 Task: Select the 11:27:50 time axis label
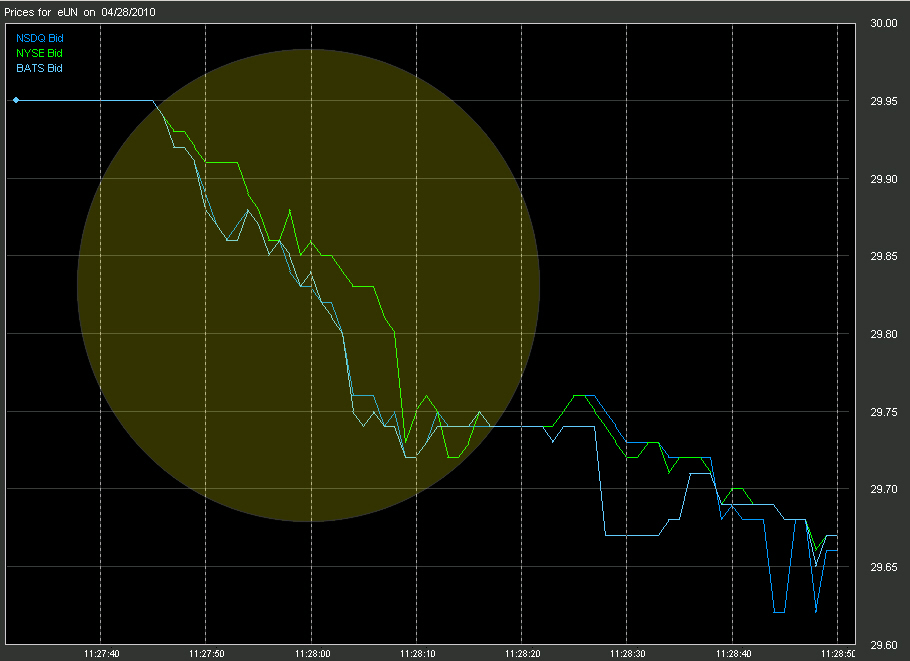click(x=207, y=654)
